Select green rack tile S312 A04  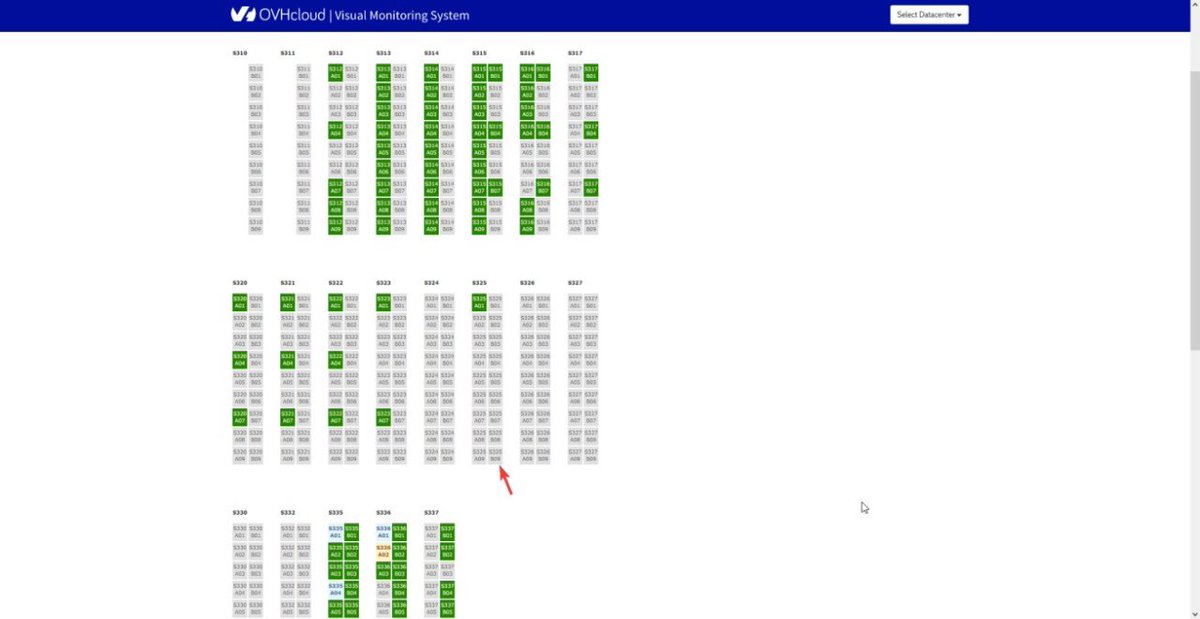coord(335,130)
